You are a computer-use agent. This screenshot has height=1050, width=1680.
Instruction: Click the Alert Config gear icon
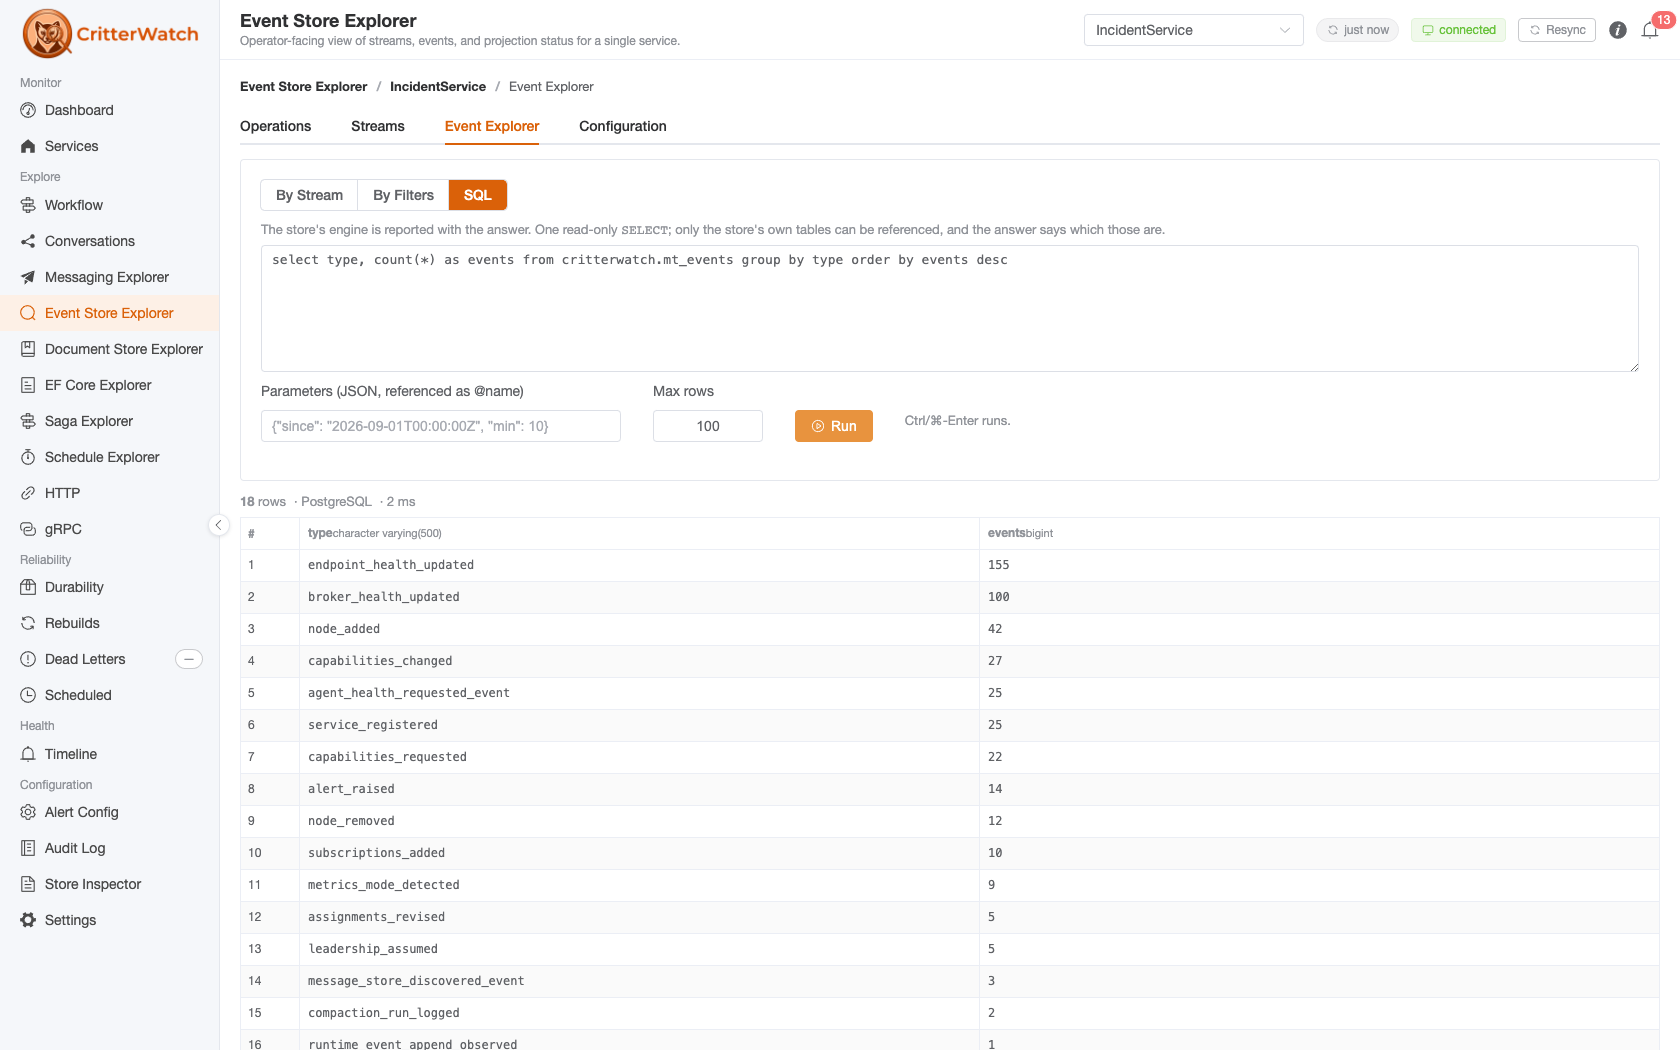(x=28, y=812)
